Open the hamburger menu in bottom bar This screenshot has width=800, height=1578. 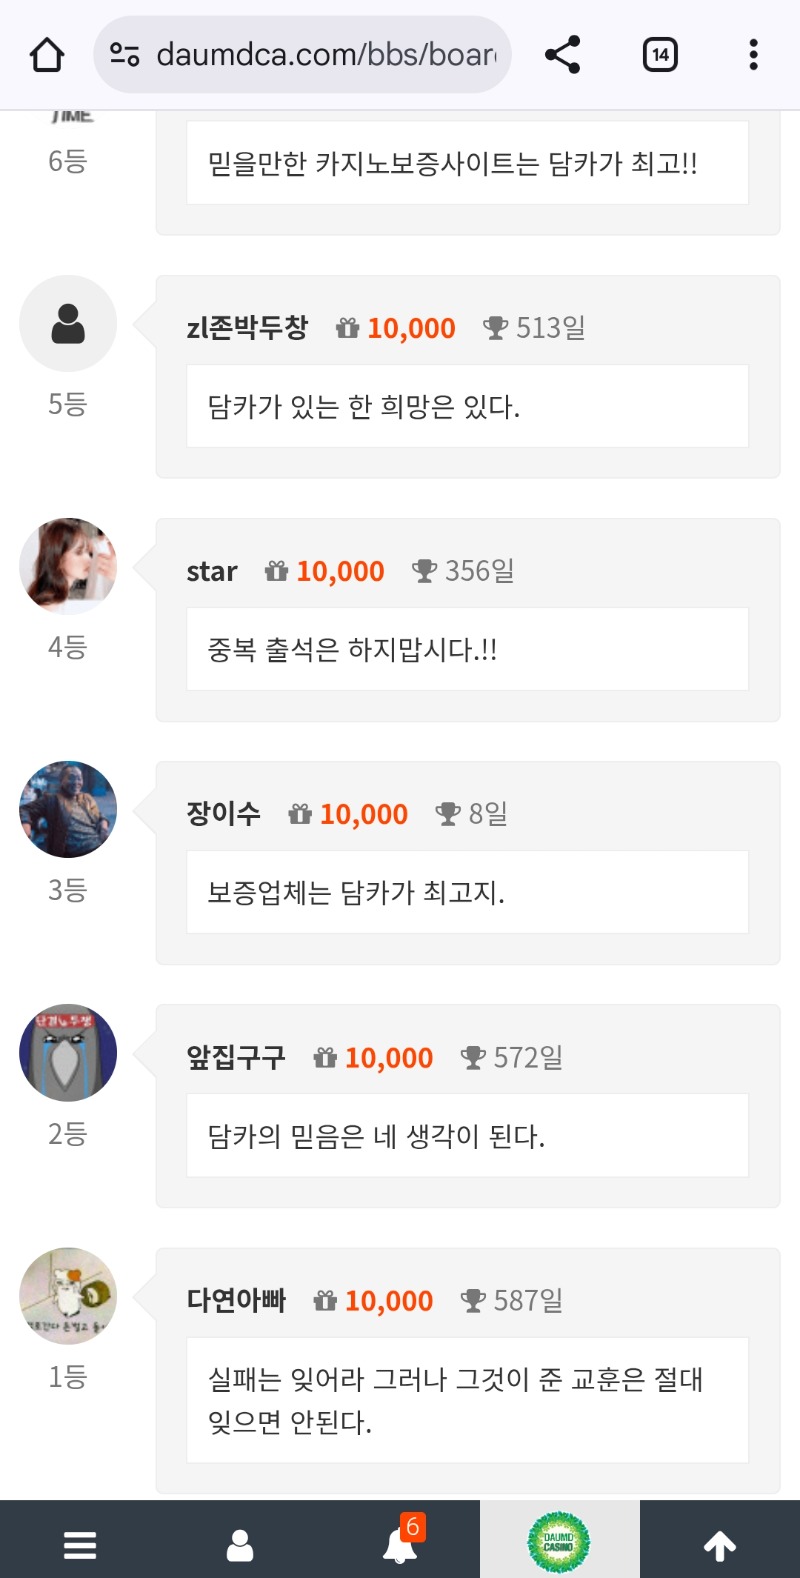coord(80,1545)
